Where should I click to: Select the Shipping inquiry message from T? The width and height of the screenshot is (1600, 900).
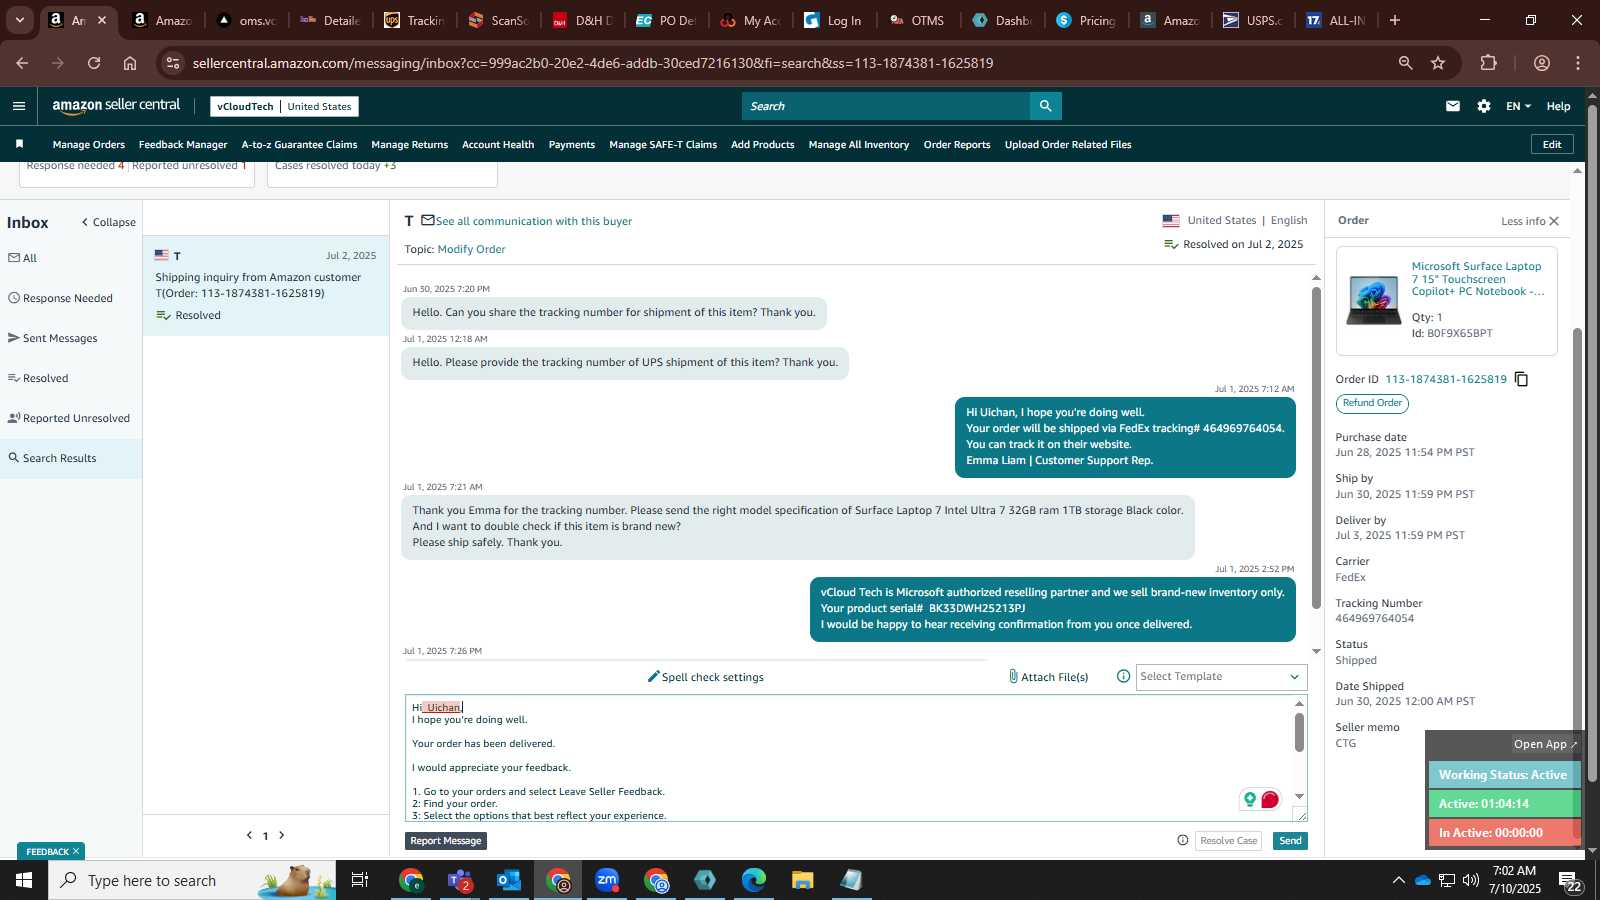(x=266, y=285)
